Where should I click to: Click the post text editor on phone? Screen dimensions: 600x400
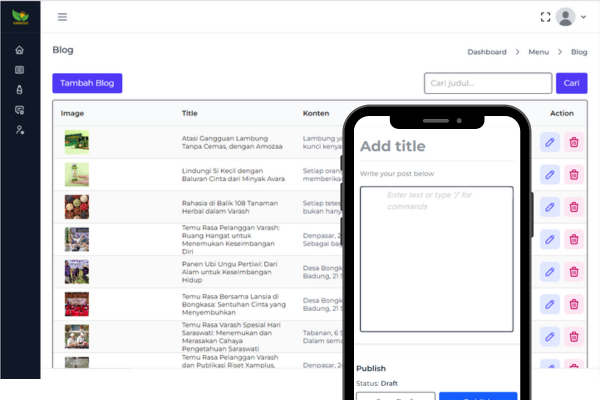[x=437, y=259]
